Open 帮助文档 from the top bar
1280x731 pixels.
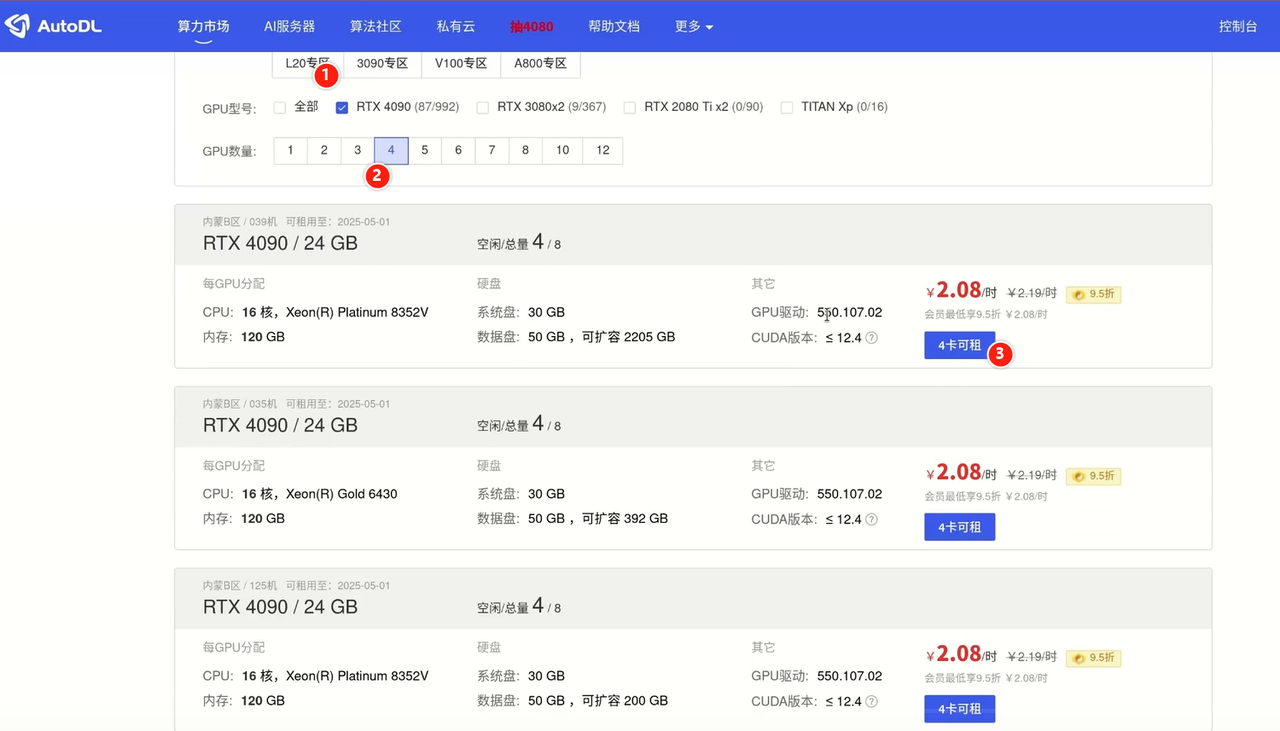[614, 26]
